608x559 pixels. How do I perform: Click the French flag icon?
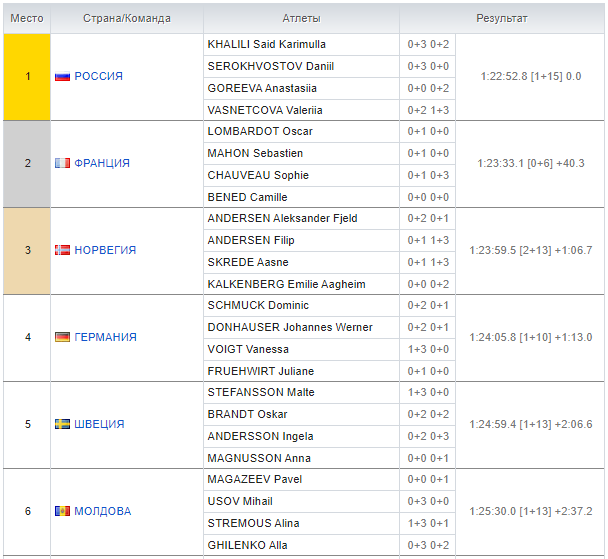[x=62, y=164]
